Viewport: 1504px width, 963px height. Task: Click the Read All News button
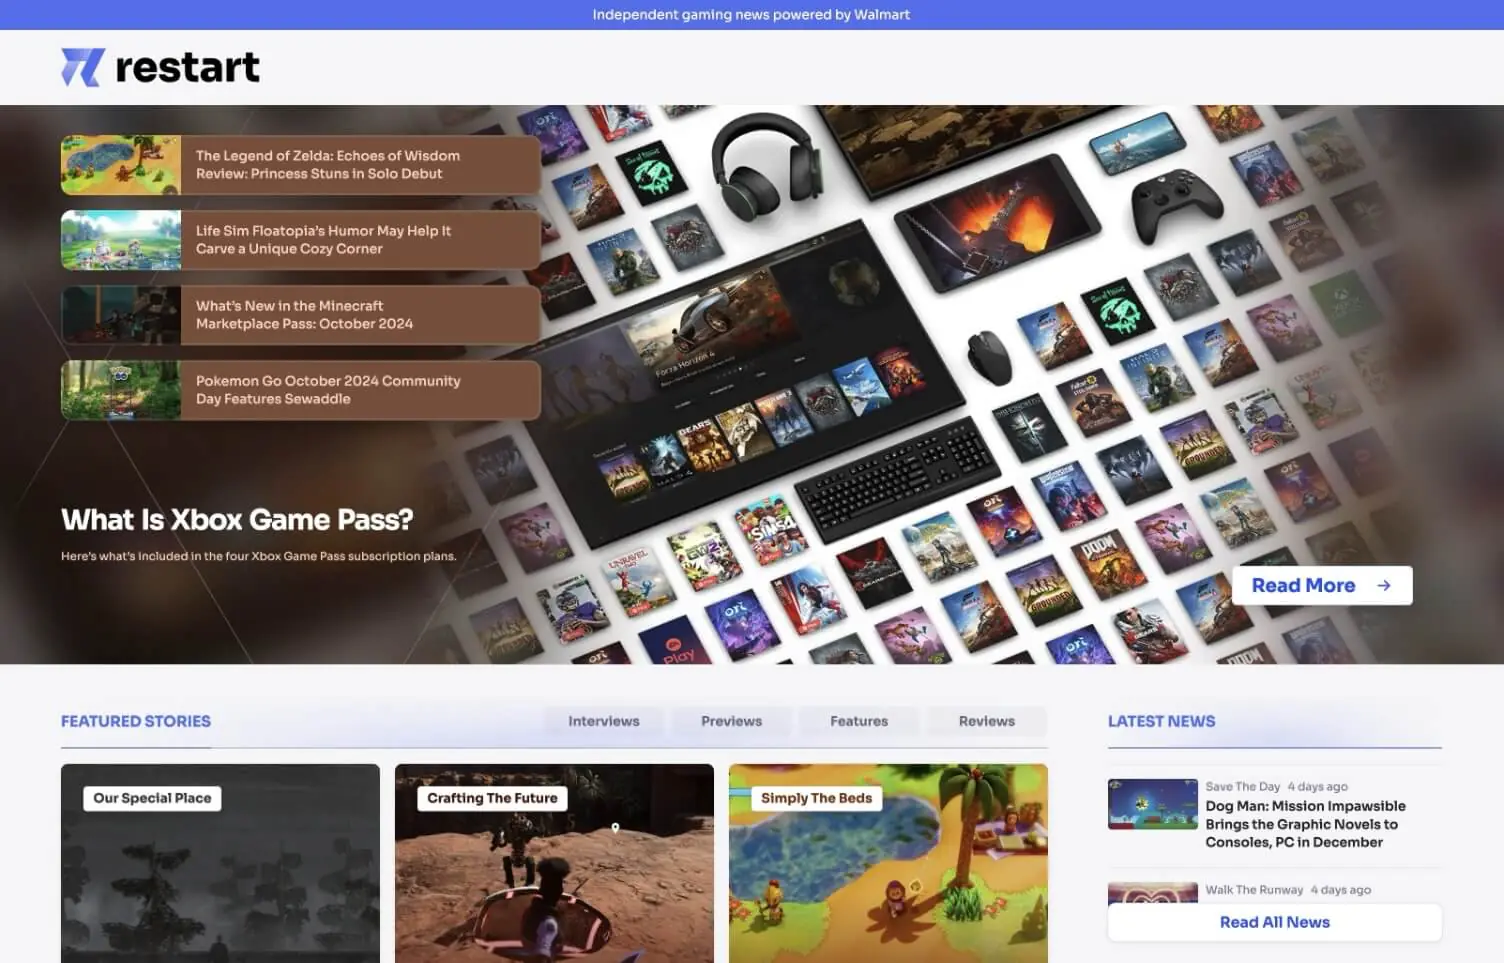[x=1273, y=922]
